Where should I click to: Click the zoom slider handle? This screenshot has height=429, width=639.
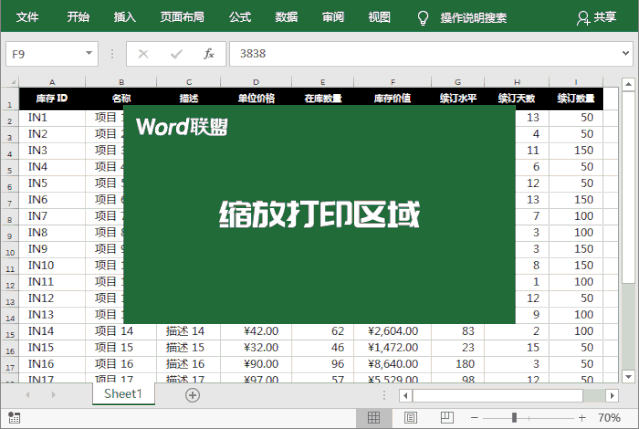514,418
